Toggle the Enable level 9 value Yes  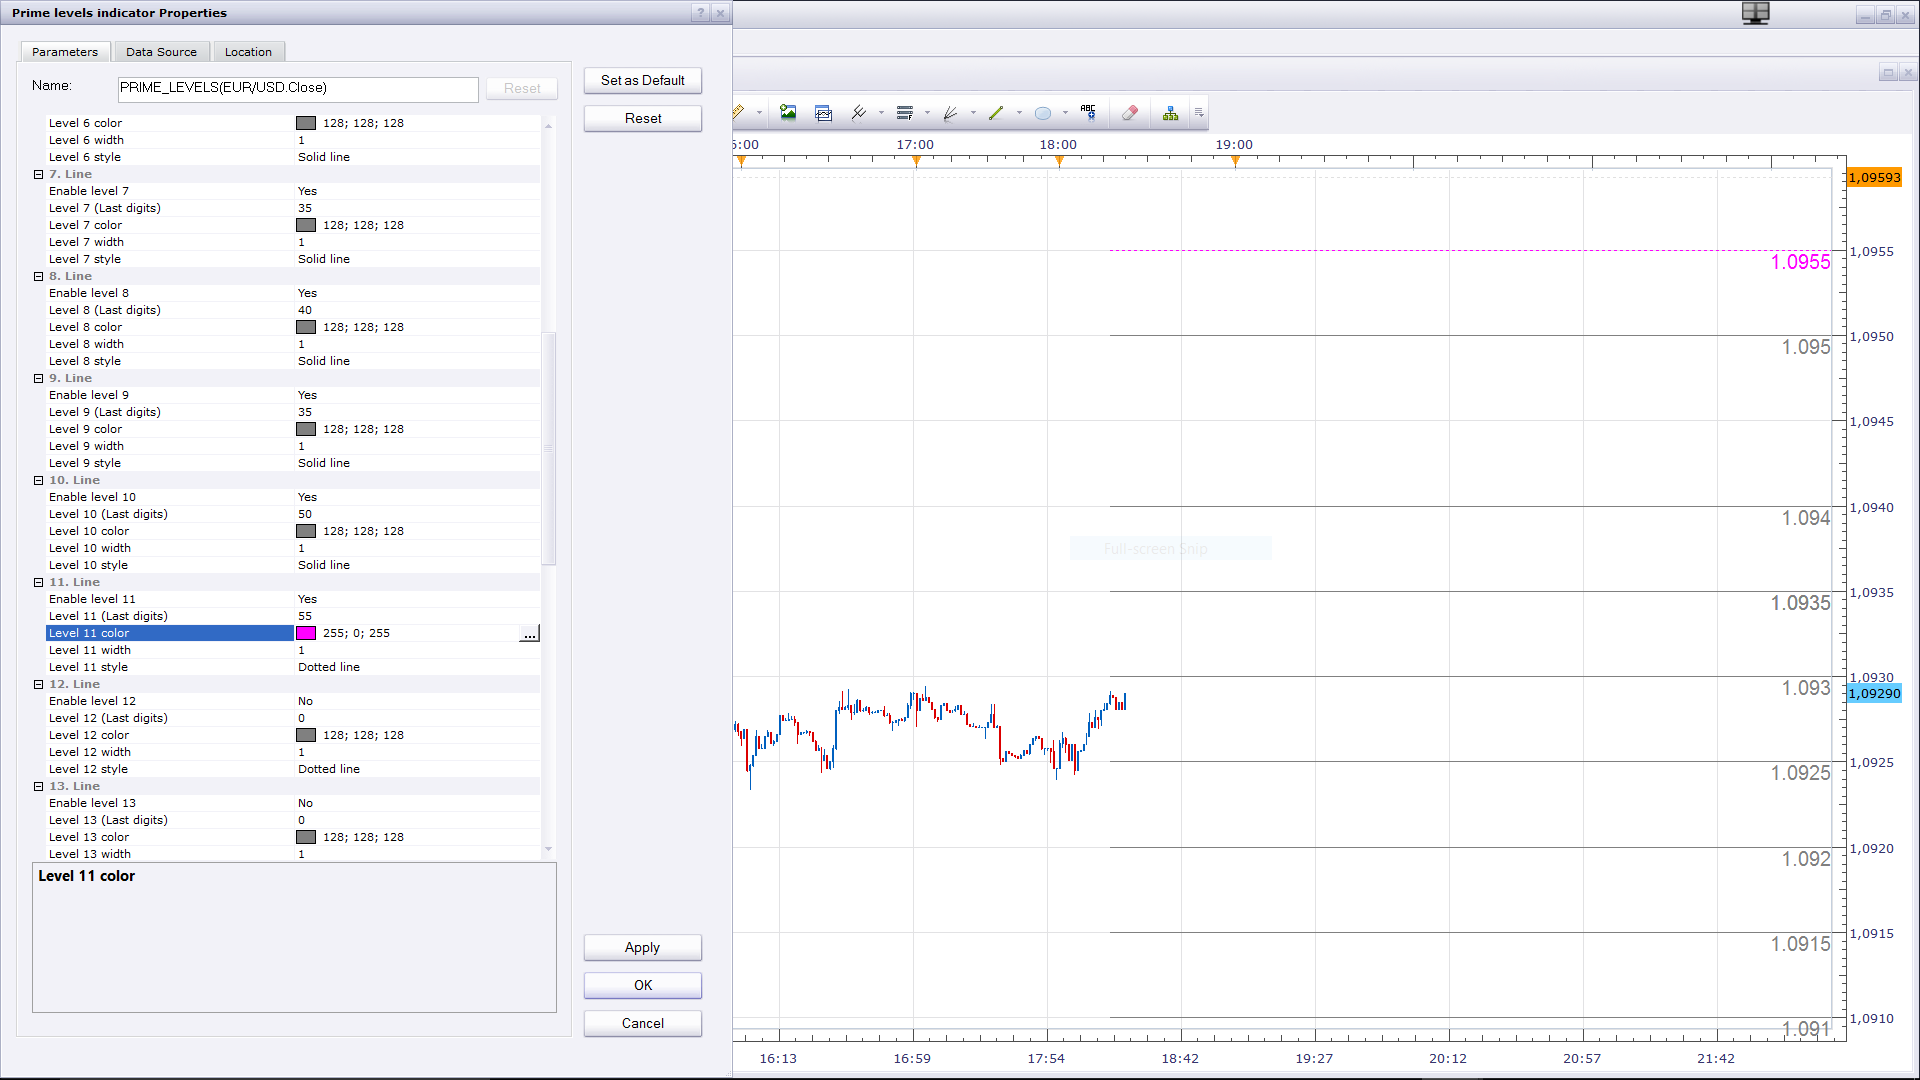pyautogui.click(x=307, y=395)
